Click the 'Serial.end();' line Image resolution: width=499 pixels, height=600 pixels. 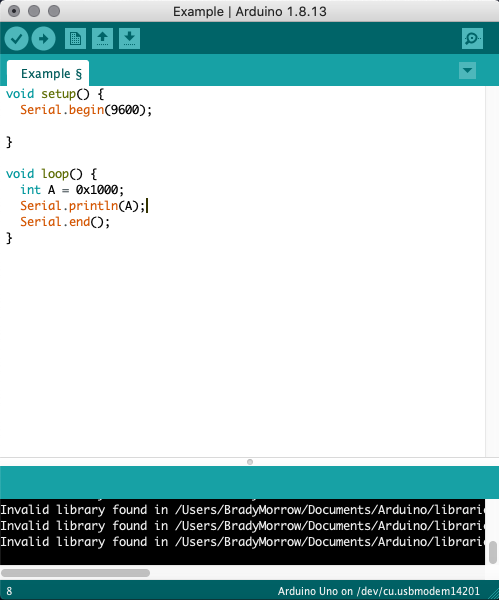click(65, 222)
